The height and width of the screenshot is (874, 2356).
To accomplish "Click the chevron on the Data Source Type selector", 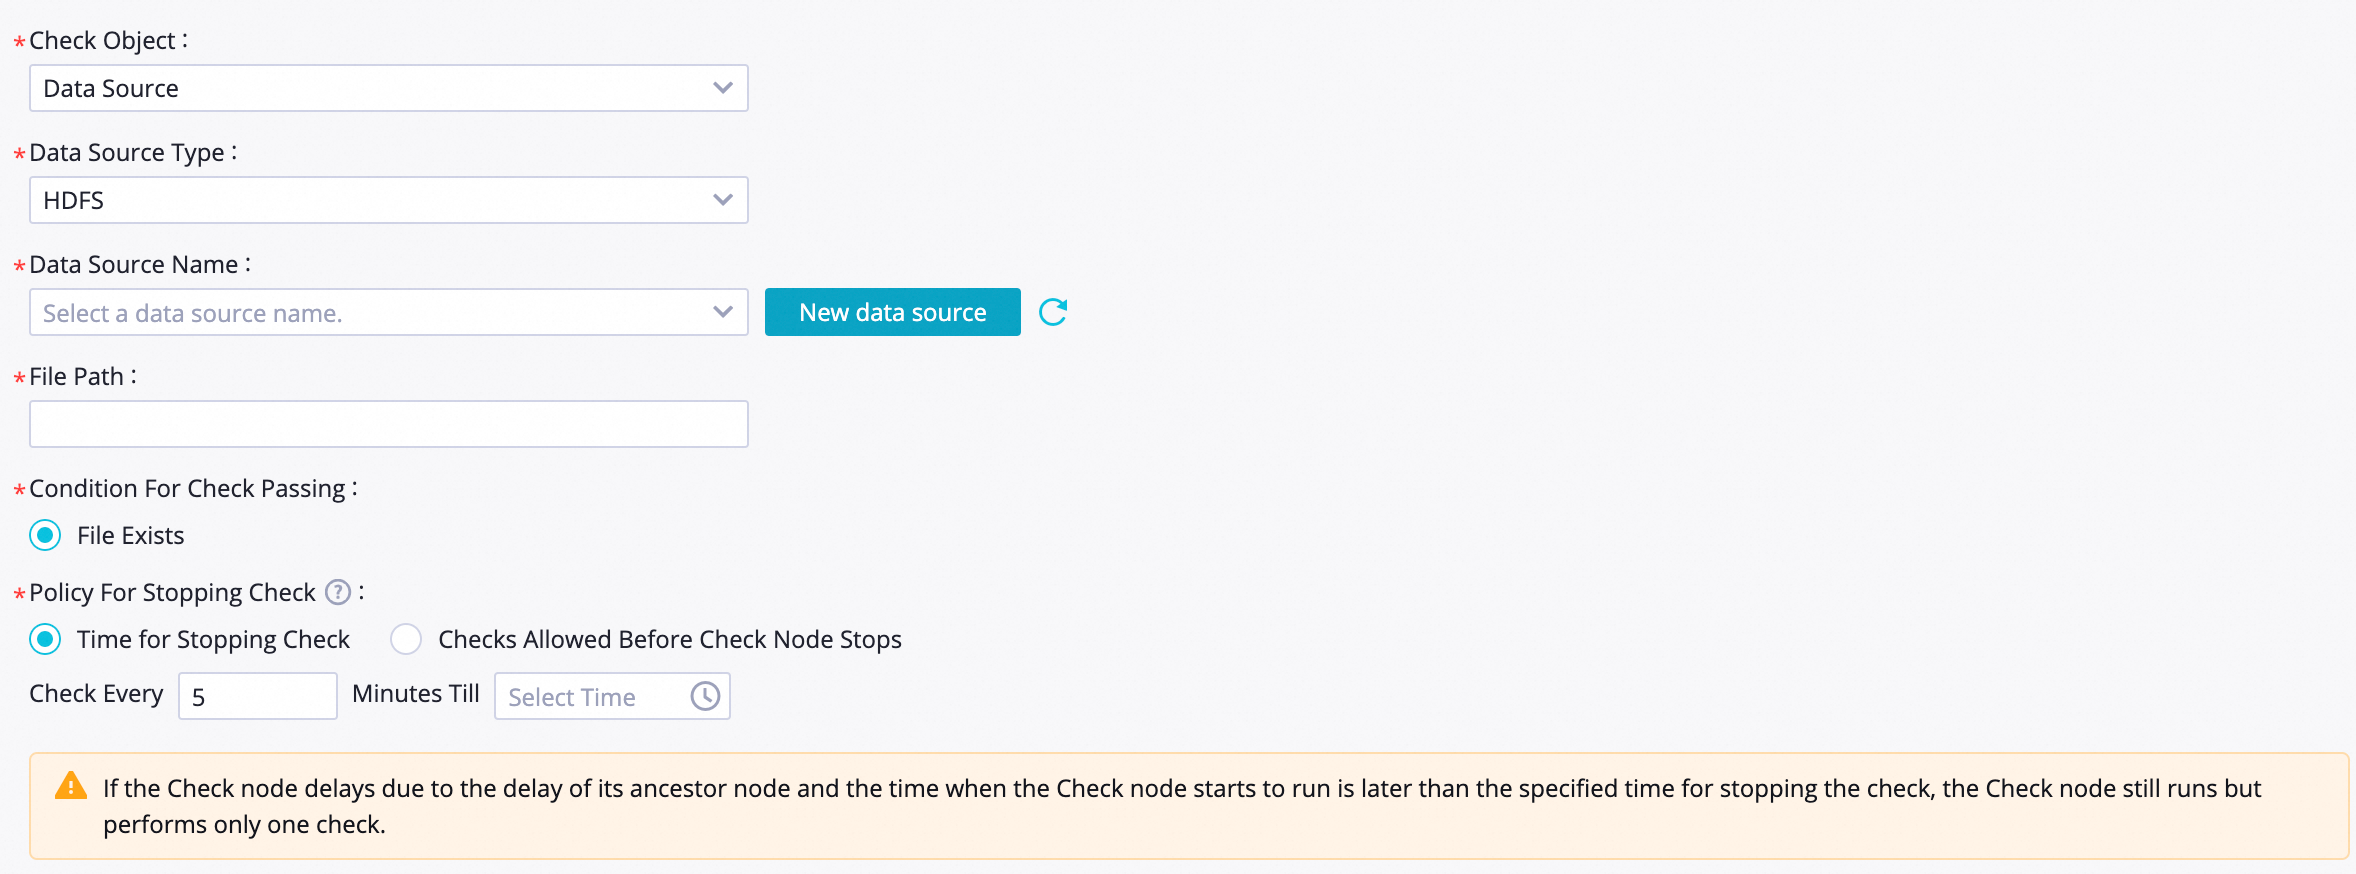I will click(723, 200).
